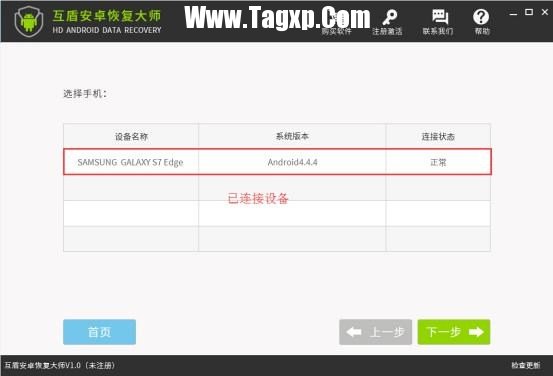553x376 pixels.
Task: Click the 上一步 previous step button
Action: click(375, 332)
